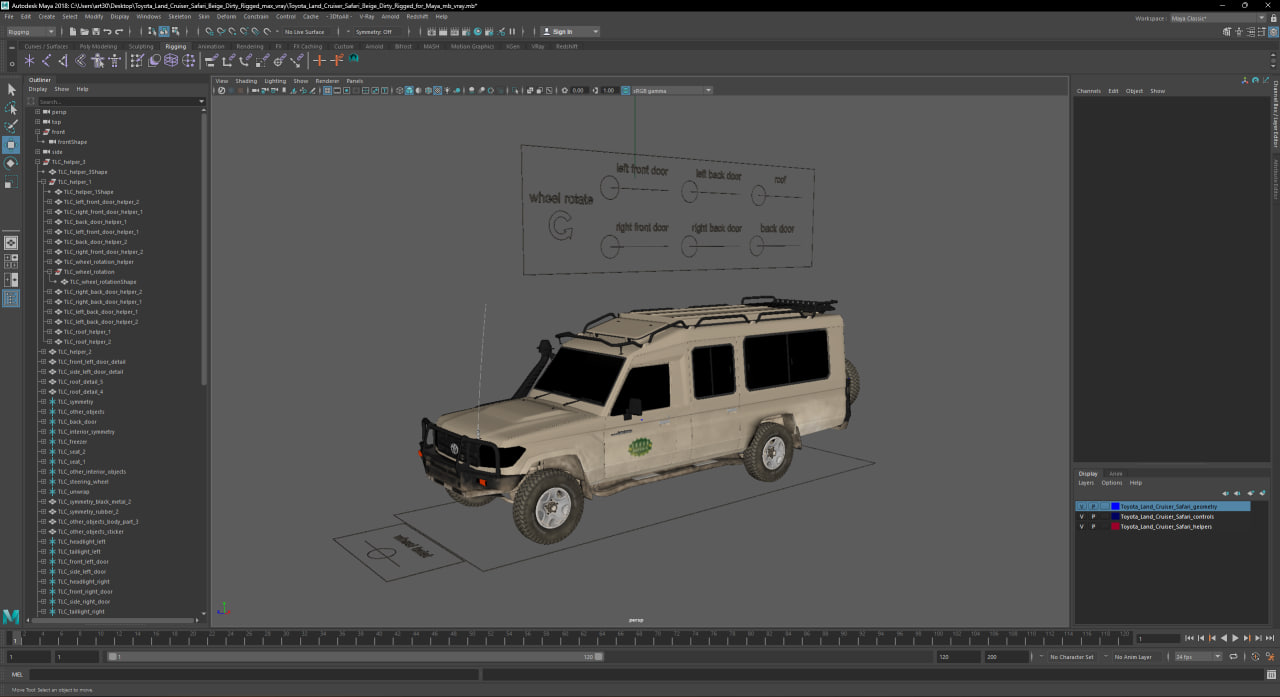The width and height of the screenshot is (1280, 697).
Task: Expand TLC_left_front_door_helper_2 in Outliner
Action: tap(49, 202)
